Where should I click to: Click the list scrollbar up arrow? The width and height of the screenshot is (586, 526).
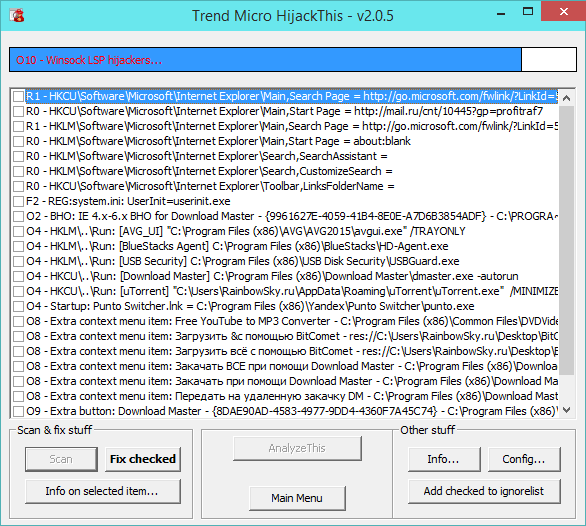pyautogui.click(x=566, y=98)
